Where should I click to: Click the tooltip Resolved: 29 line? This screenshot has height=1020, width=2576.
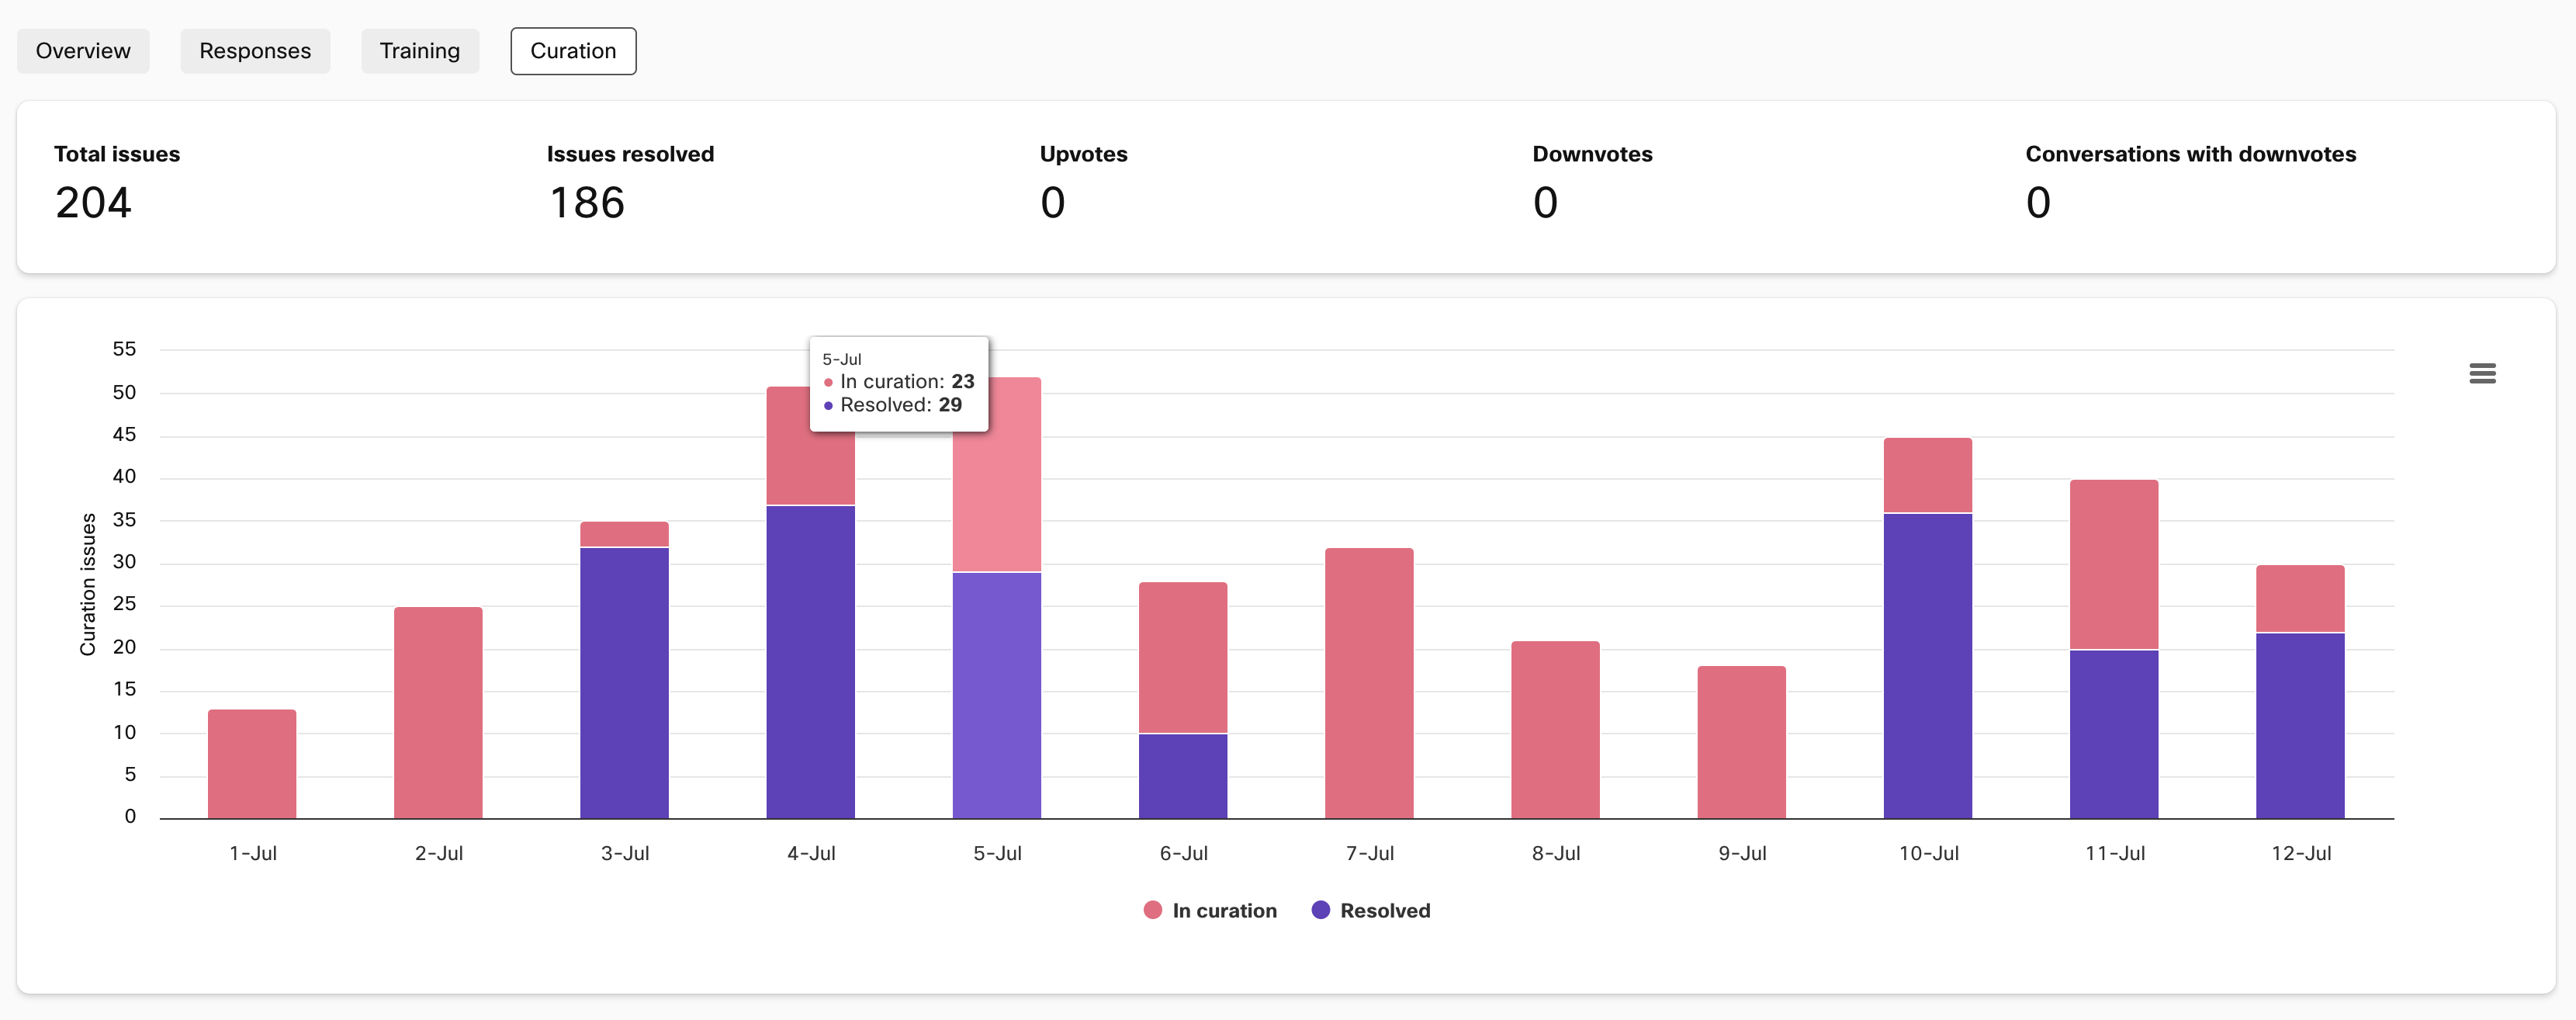pos(893,405)
